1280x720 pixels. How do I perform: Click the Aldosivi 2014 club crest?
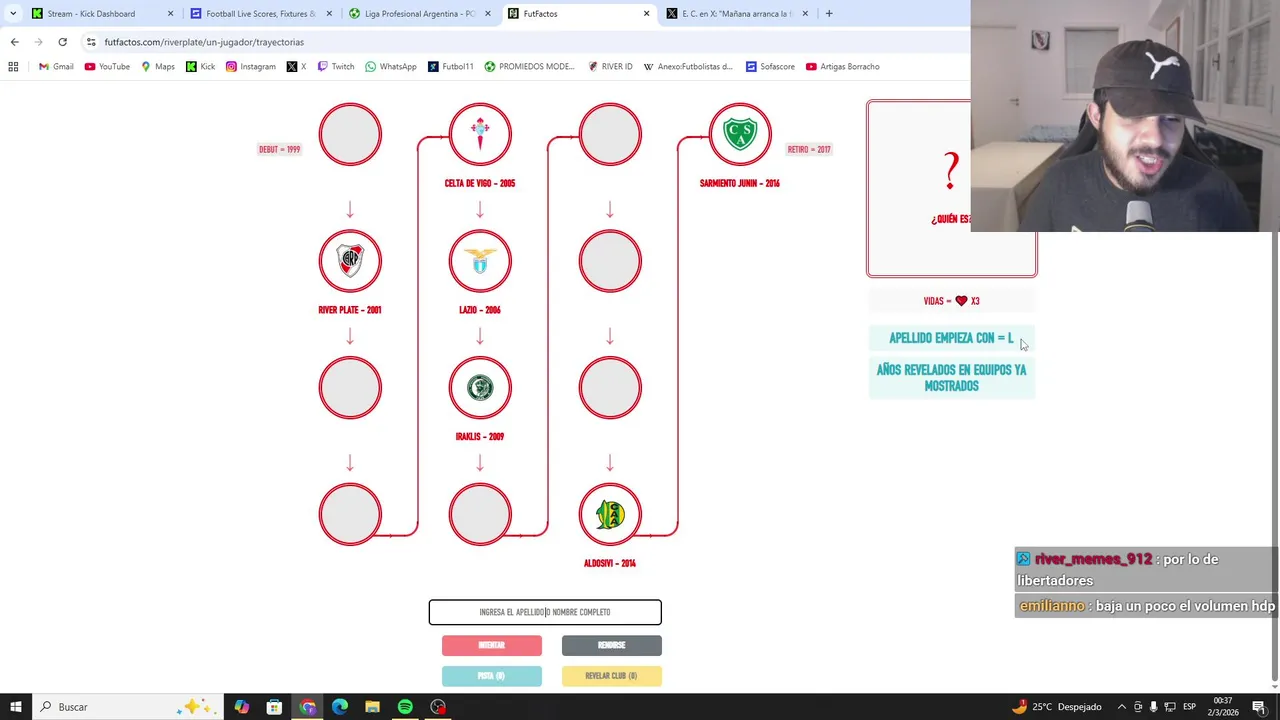(610, 514)
